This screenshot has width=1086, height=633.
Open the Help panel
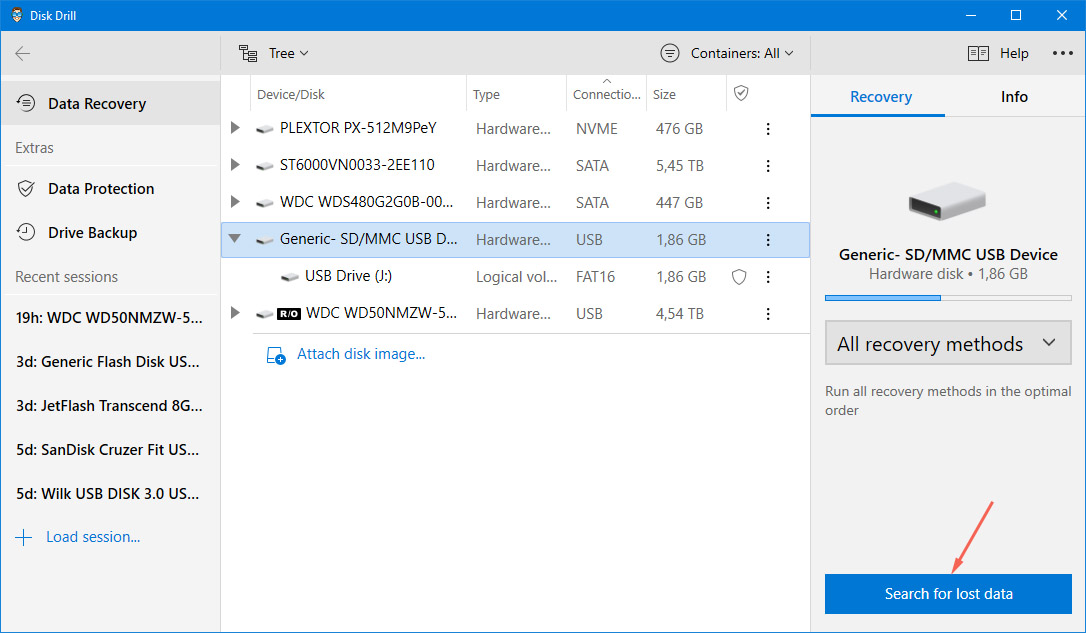[998, 53]
